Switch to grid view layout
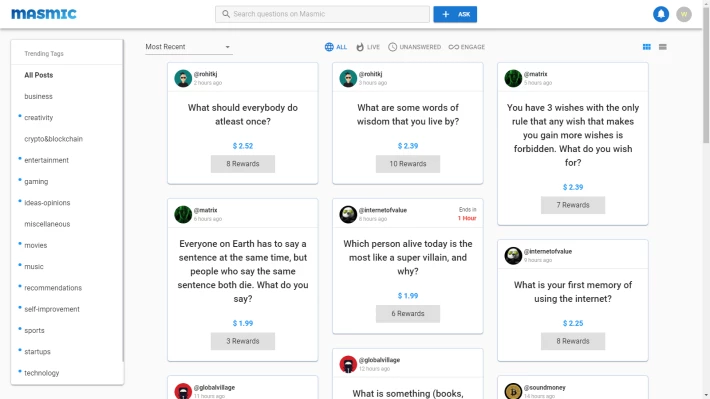The width and height of the screenshot is (710, 399). click(x=647, y=47)
